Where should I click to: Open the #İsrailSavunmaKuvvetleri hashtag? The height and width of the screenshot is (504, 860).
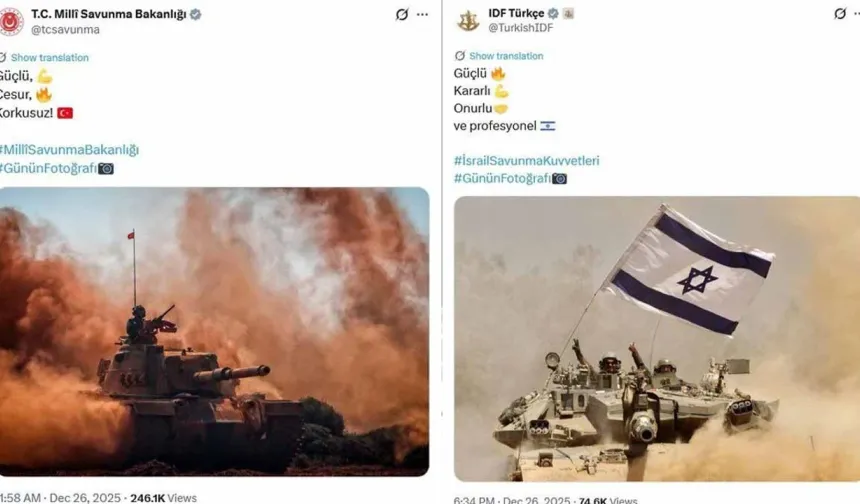527,161
